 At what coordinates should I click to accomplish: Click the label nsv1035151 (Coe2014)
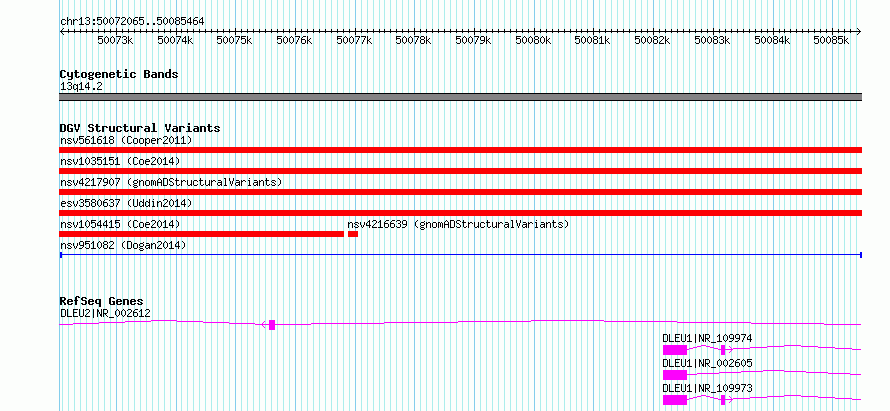tap(120, 161)
